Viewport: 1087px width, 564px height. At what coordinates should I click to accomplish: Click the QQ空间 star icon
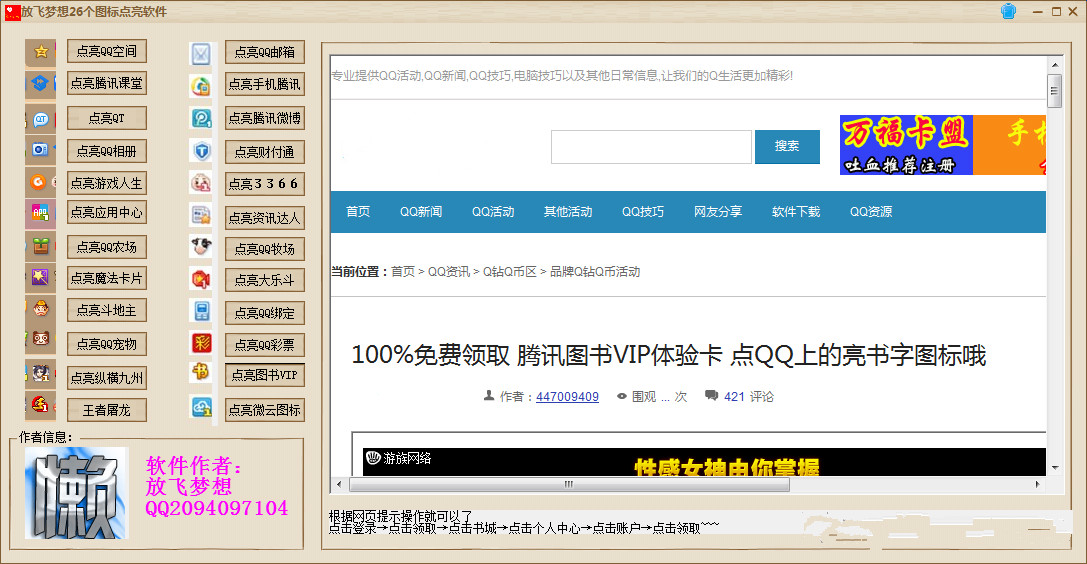[x=41, y=52]
